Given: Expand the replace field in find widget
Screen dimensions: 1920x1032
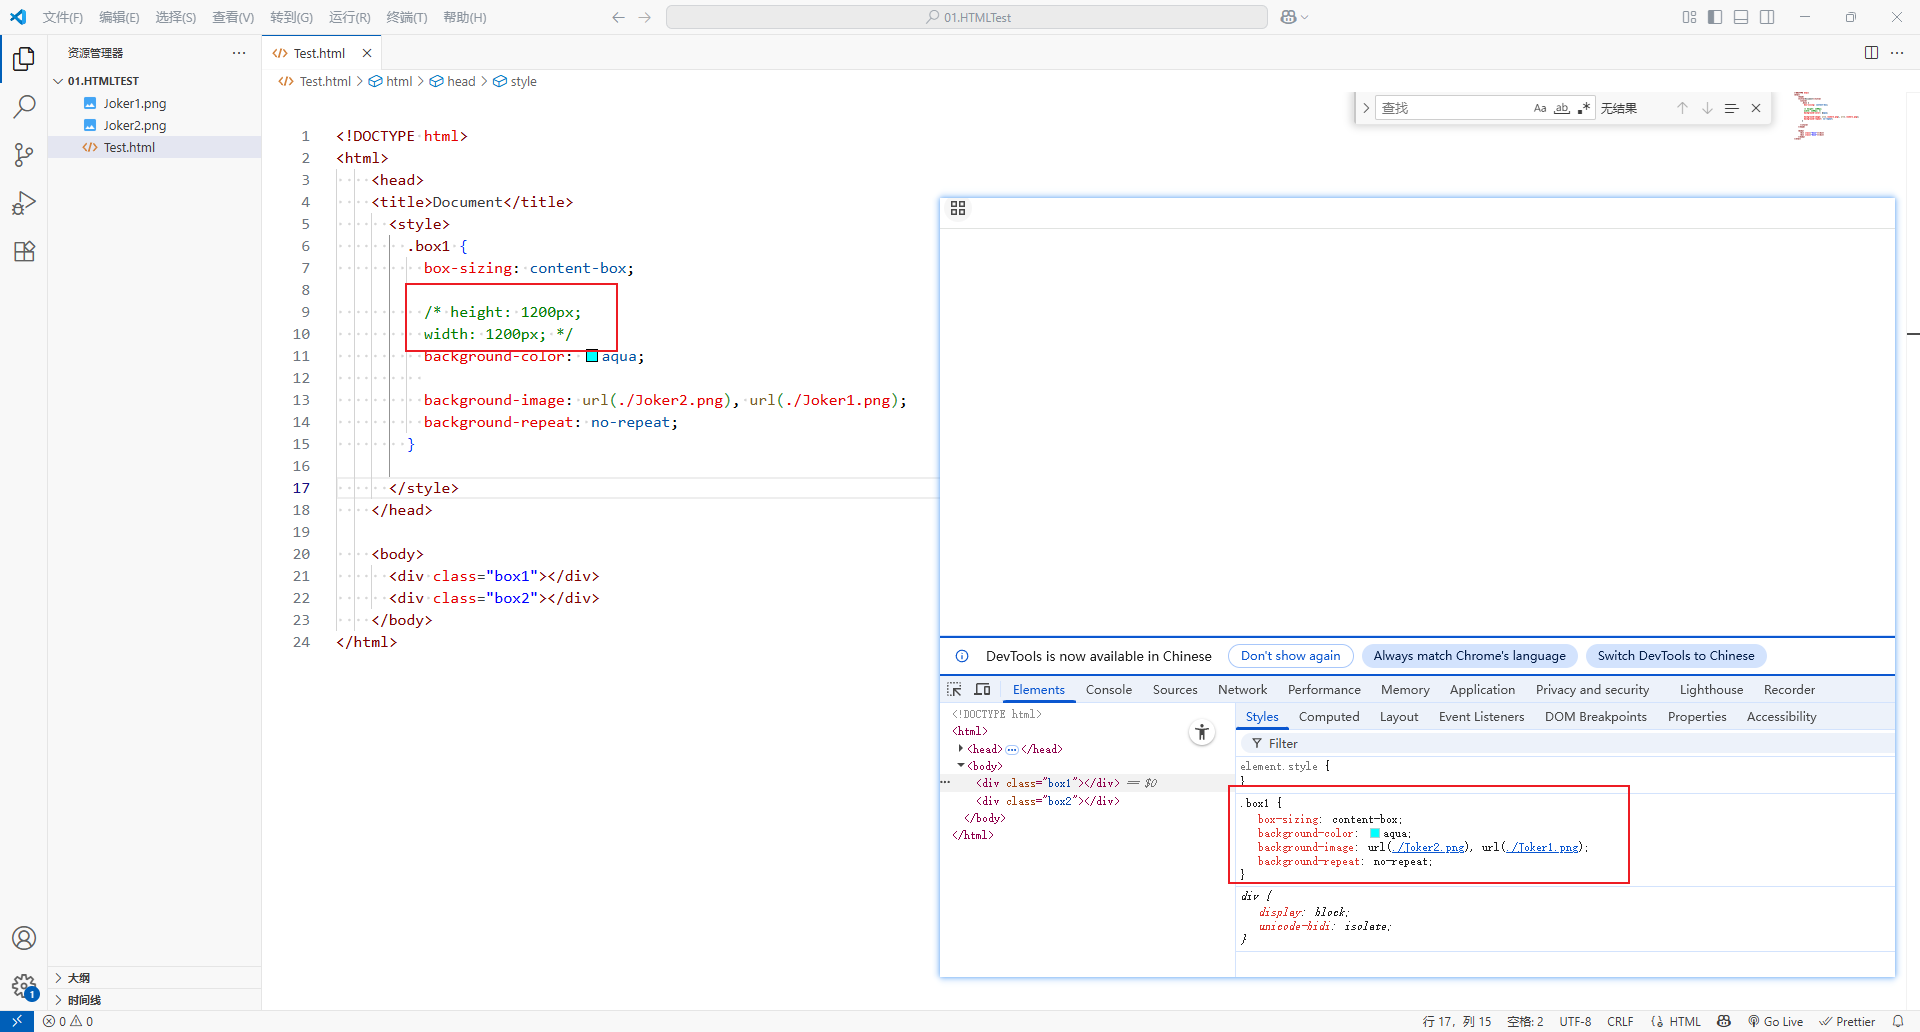Looking at the screenshot, I should (x=1366, y=108).
